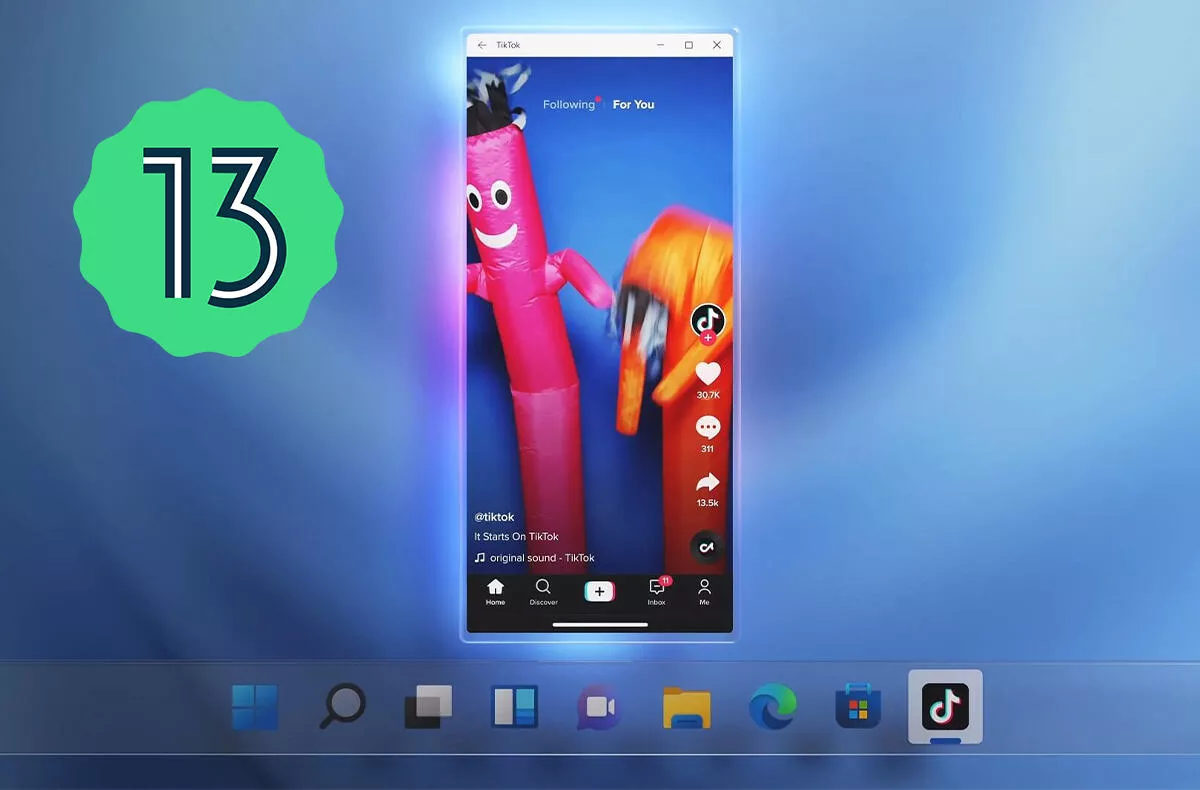Maximize the TikTok window
Screen dimensions: 1200x790
[x=689, y=45]
